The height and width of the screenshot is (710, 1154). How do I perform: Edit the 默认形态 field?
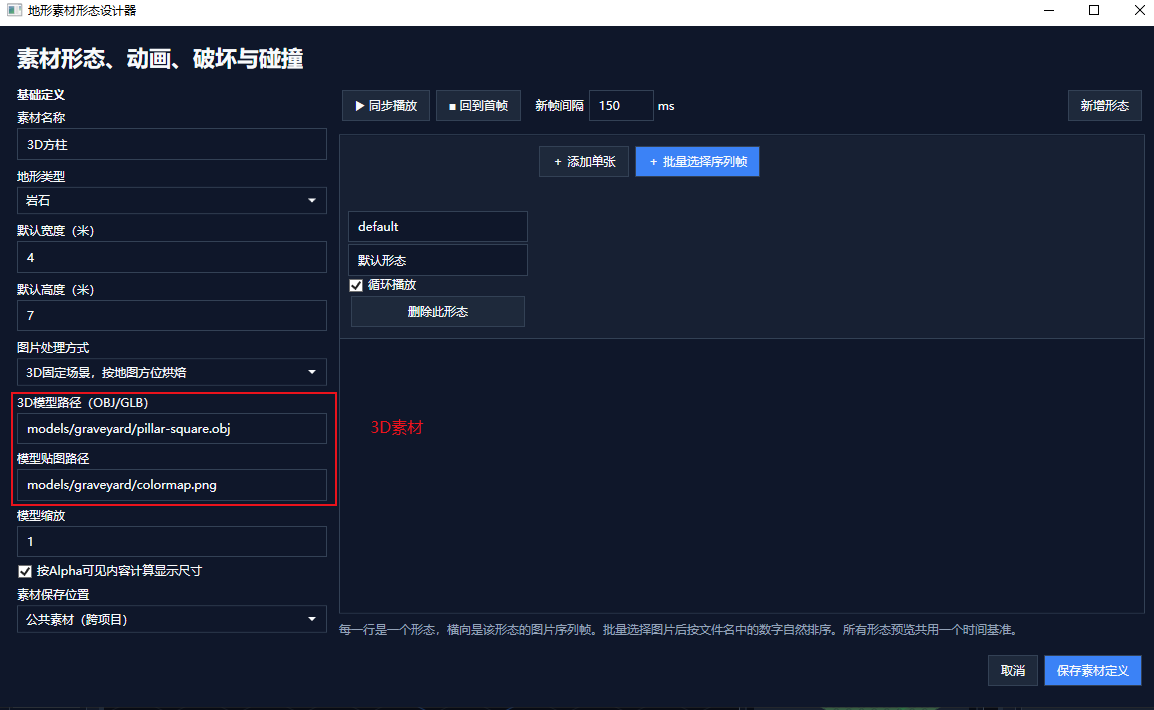[438, 260]
